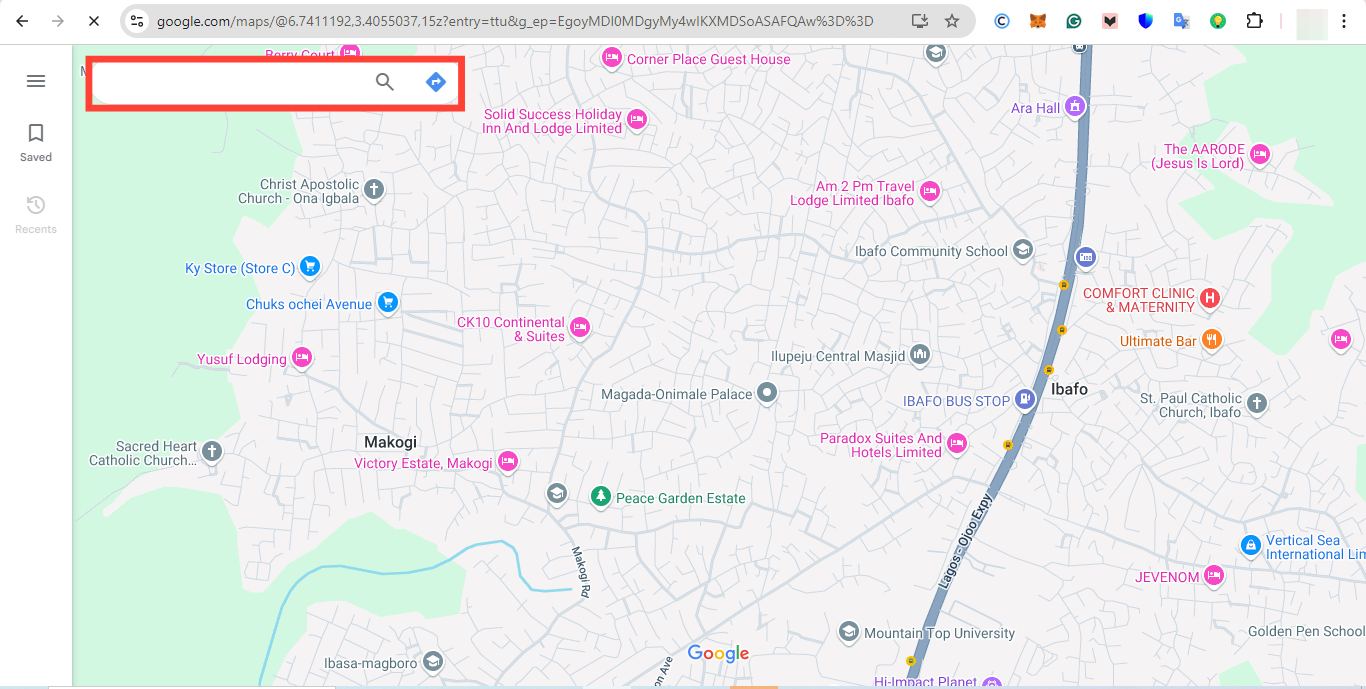
Task: Go back using the browser back arrow
Action: tap(22, 21)
